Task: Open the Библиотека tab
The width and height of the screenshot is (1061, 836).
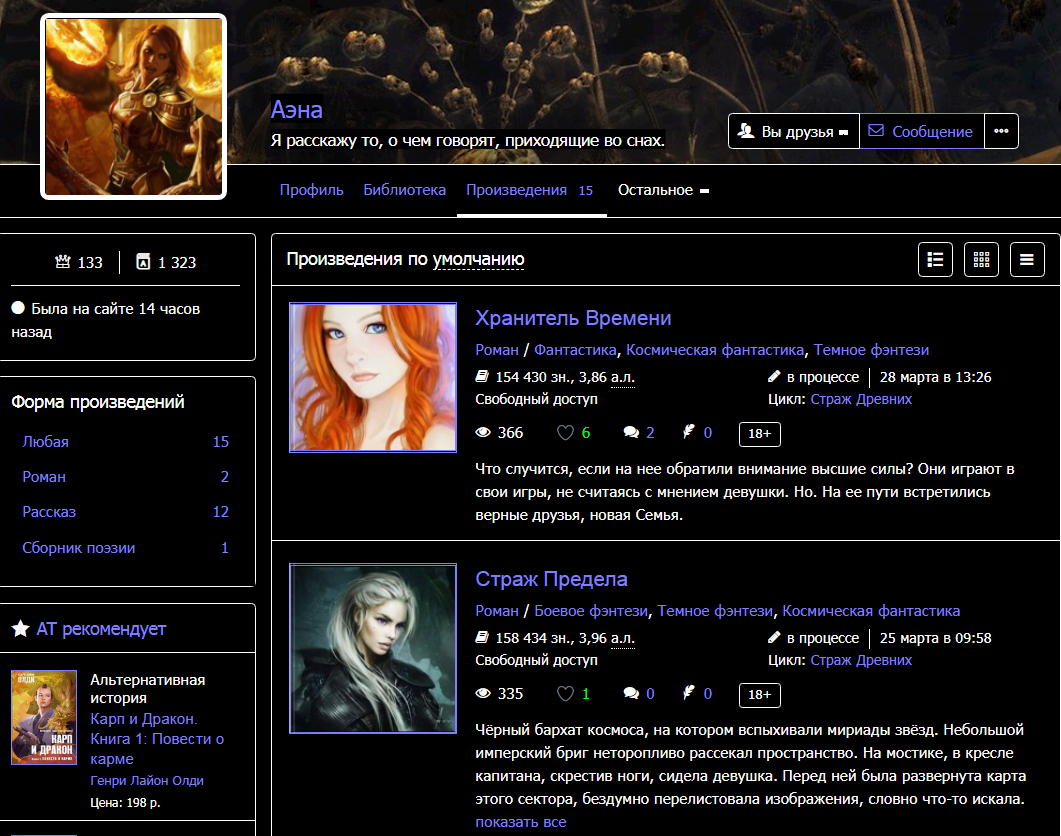Action: [x=404, y=190]
